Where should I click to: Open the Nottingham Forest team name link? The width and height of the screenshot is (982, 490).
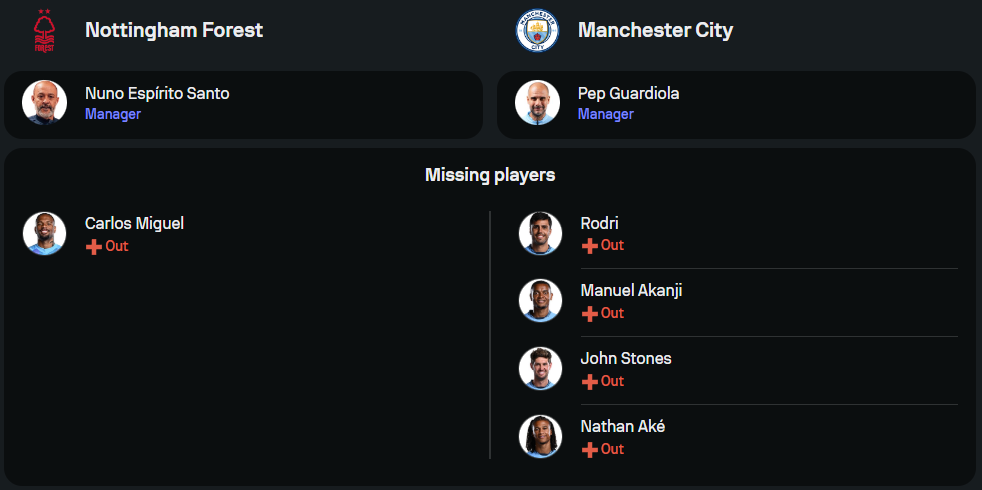[x=174, y=30]
